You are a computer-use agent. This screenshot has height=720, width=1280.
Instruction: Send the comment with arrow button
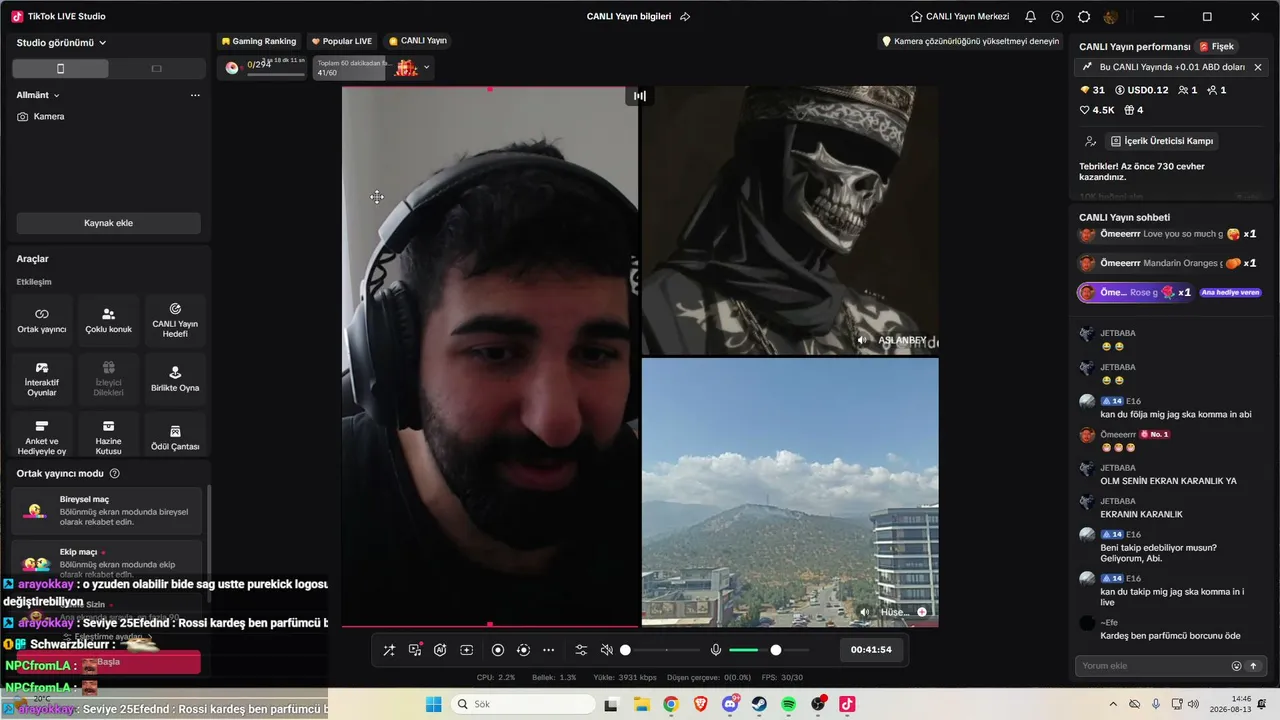[1253, 666]
